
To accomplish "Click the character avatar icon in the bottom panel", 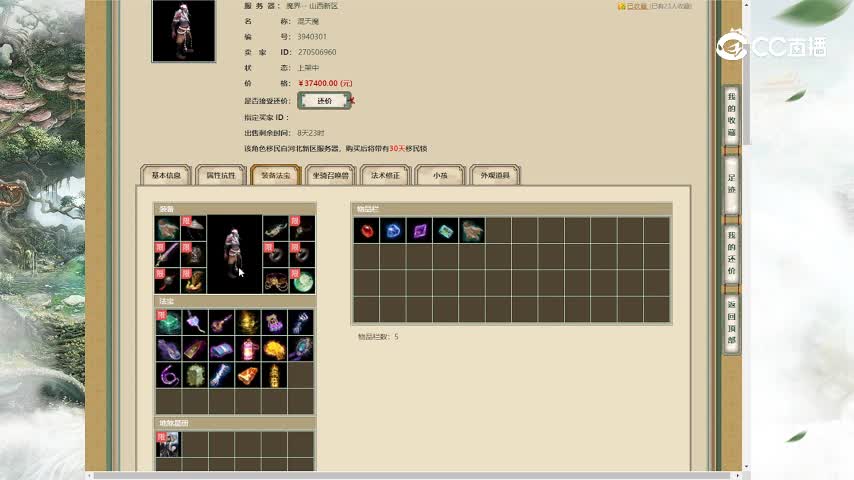I will (168, 445).
